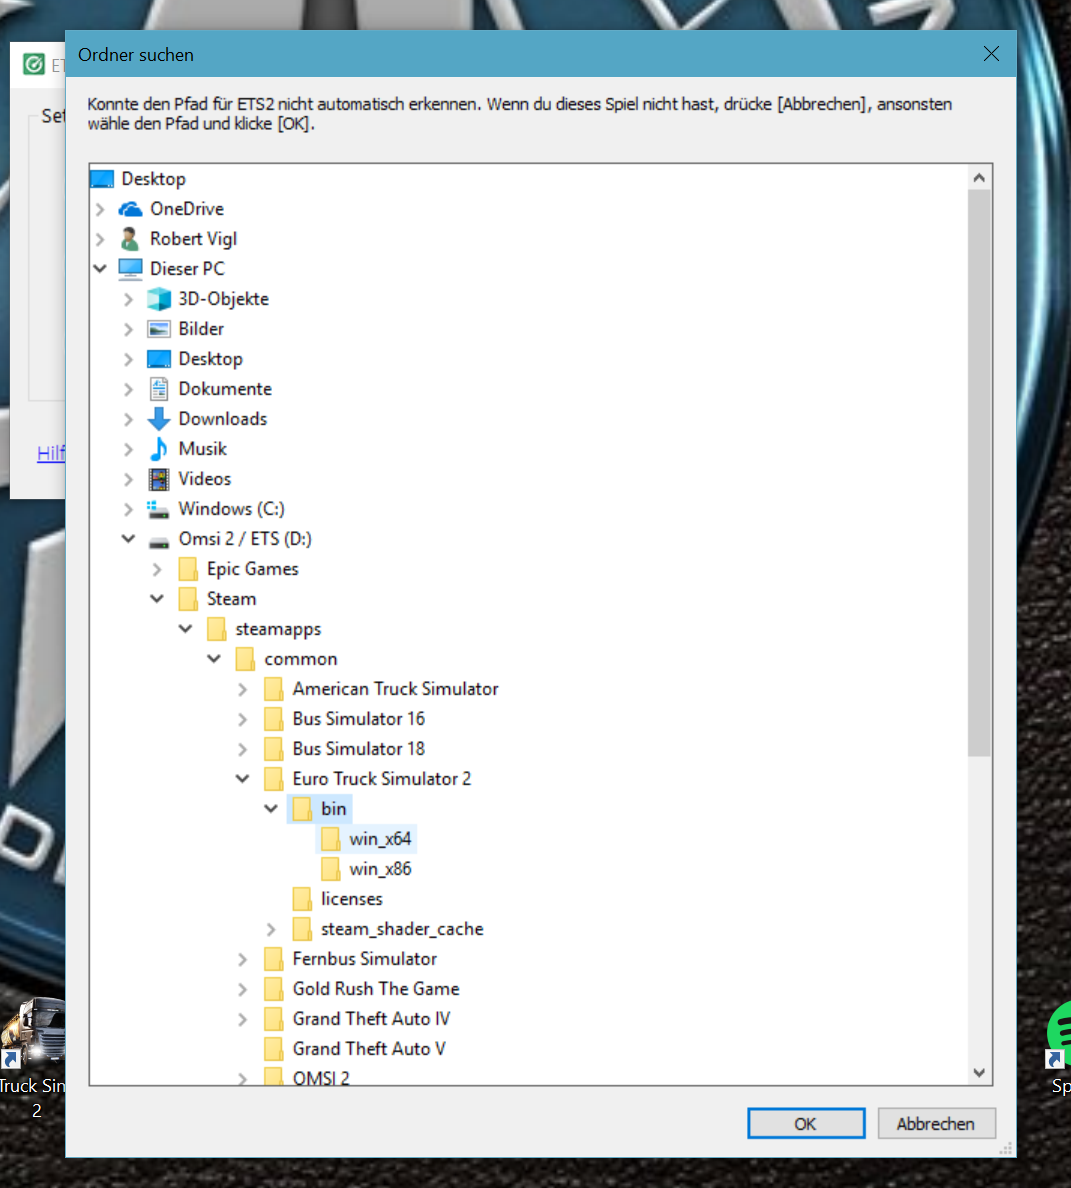Click the Robert Vigl user icon
The height and width of the screenshot is (1188, 1071).
(x=130, y=239)
